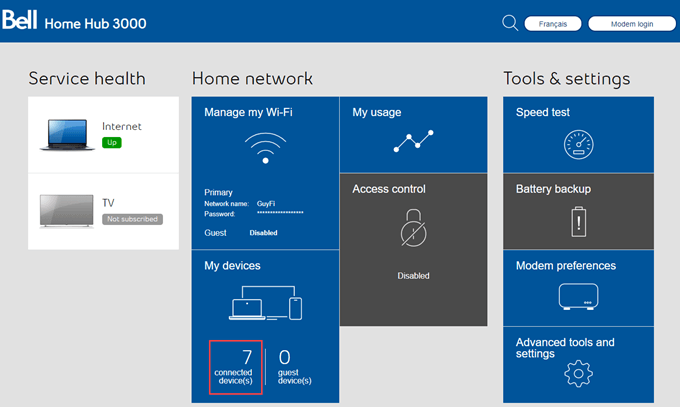
Task: Open the My devices title
Action: pyautogui.click(x=232, y=266)
